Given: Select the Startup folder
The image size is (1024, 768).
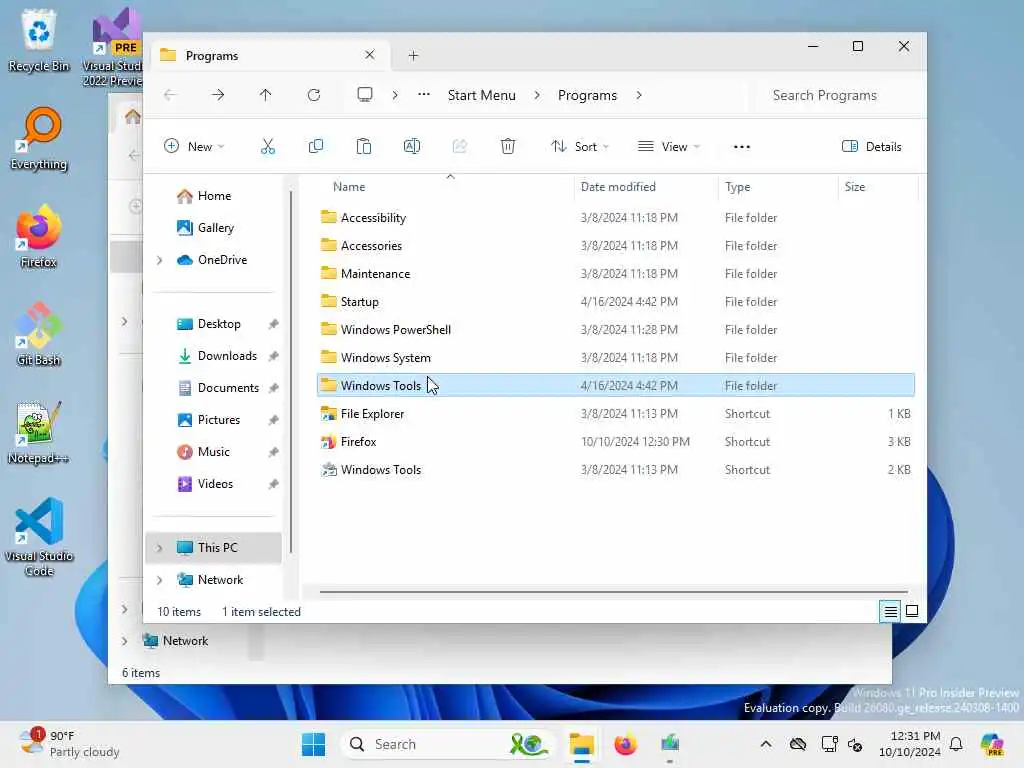Looking at the screenshot, I should pos(615,302).
